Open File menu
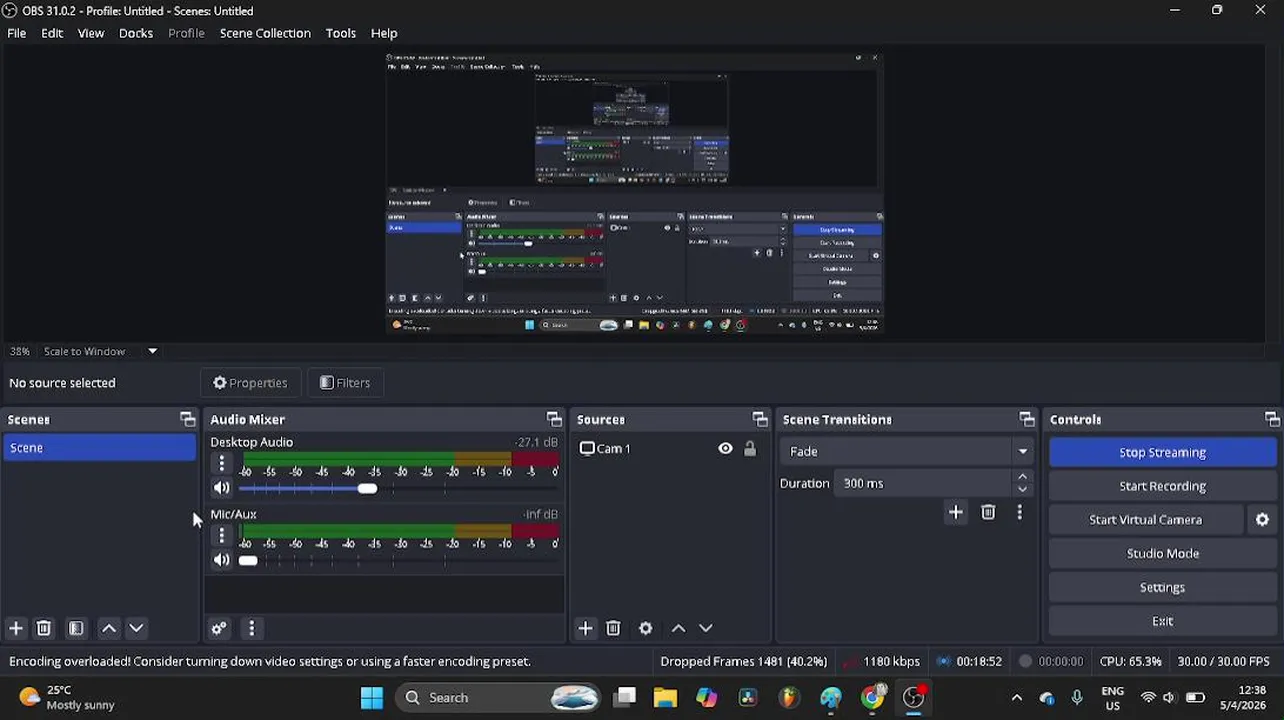The height and width of the screenshot is (720, 1284). pyautogui.click(x=17, y=33)
